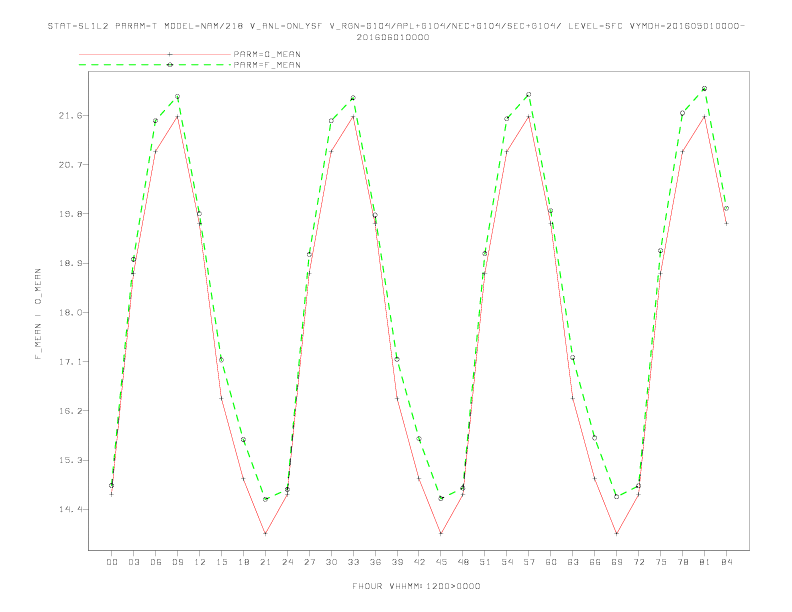
Task: Click the x-axis tick label 42
Action: tap(419, 562)
